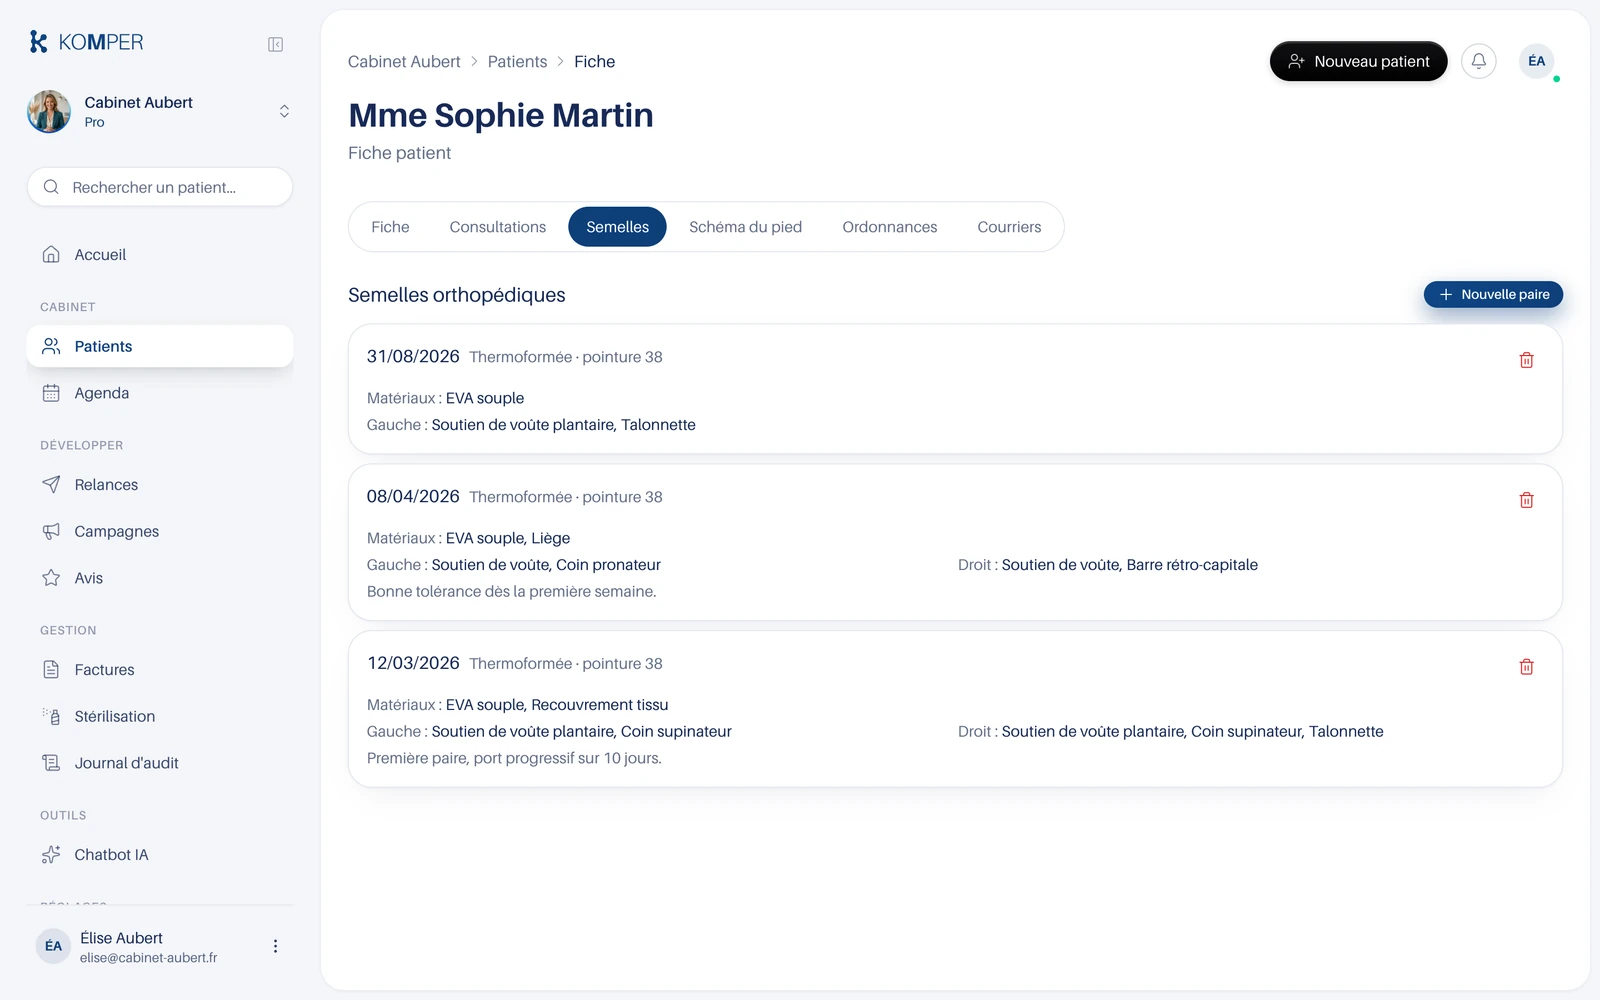Open Campagnes section

(160, 531)
